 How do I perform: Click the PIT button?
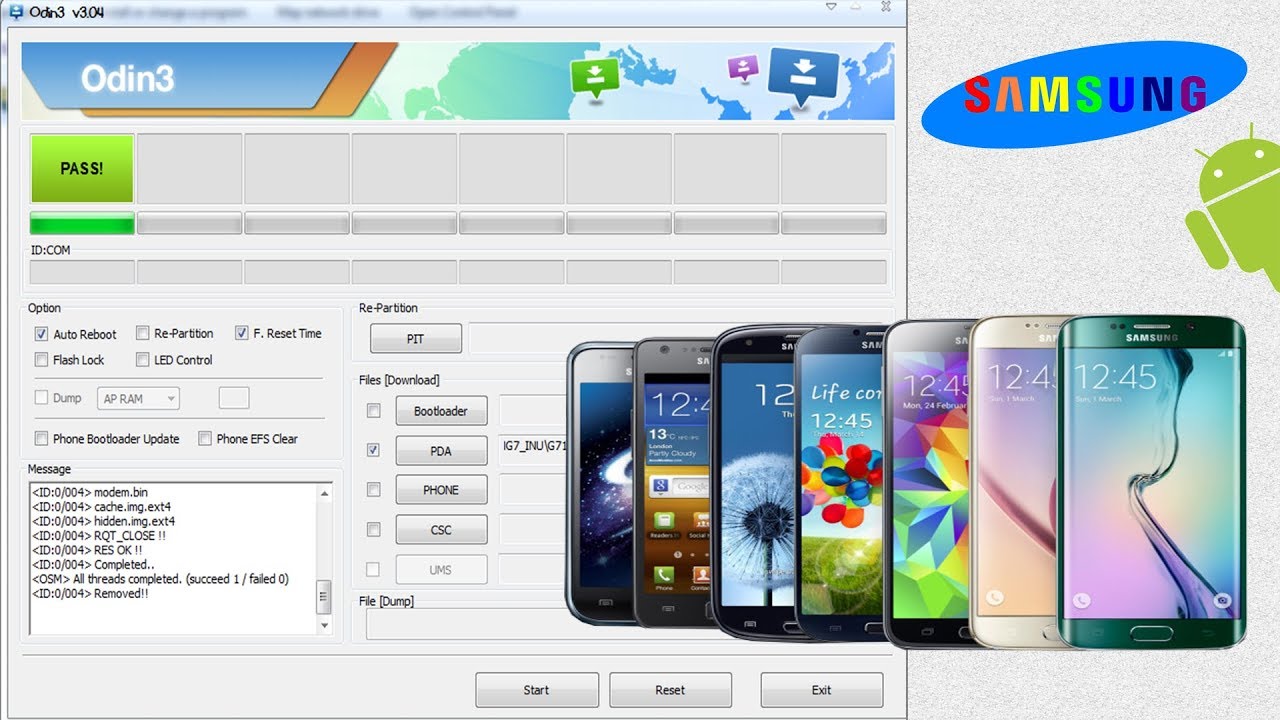(x=416, y=339)
